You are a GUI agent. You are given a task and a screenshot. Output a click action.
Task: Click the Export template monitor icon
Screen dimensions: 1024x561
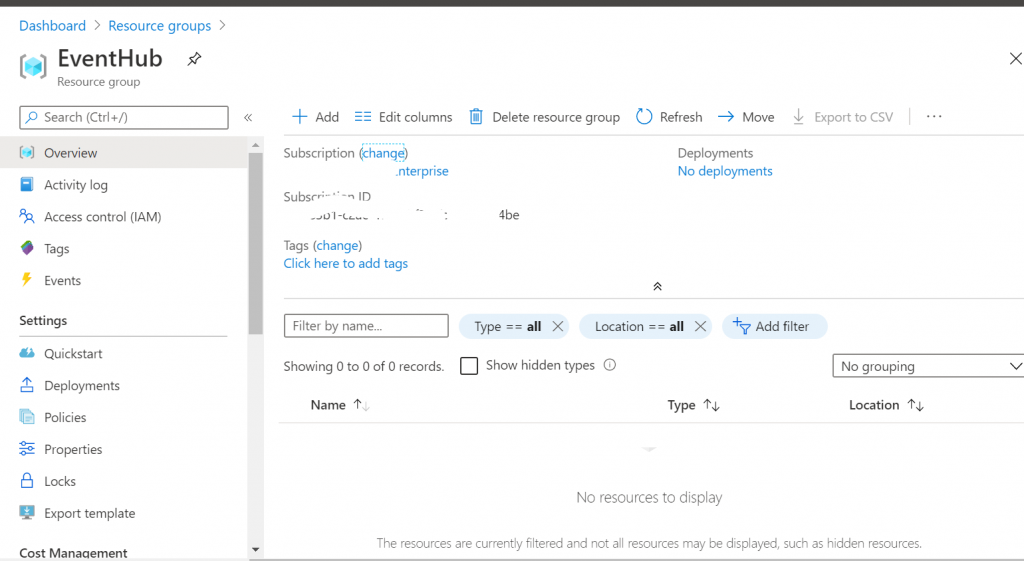(27, 512)
